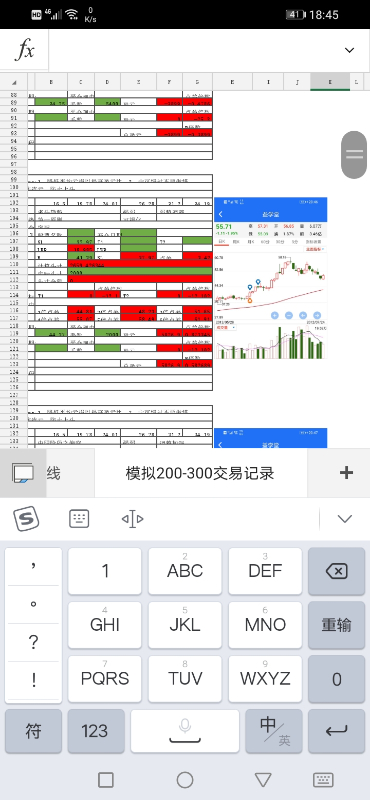
Task: Open recent apps square button
Action: pyautogui.click(x=106, y=780)
